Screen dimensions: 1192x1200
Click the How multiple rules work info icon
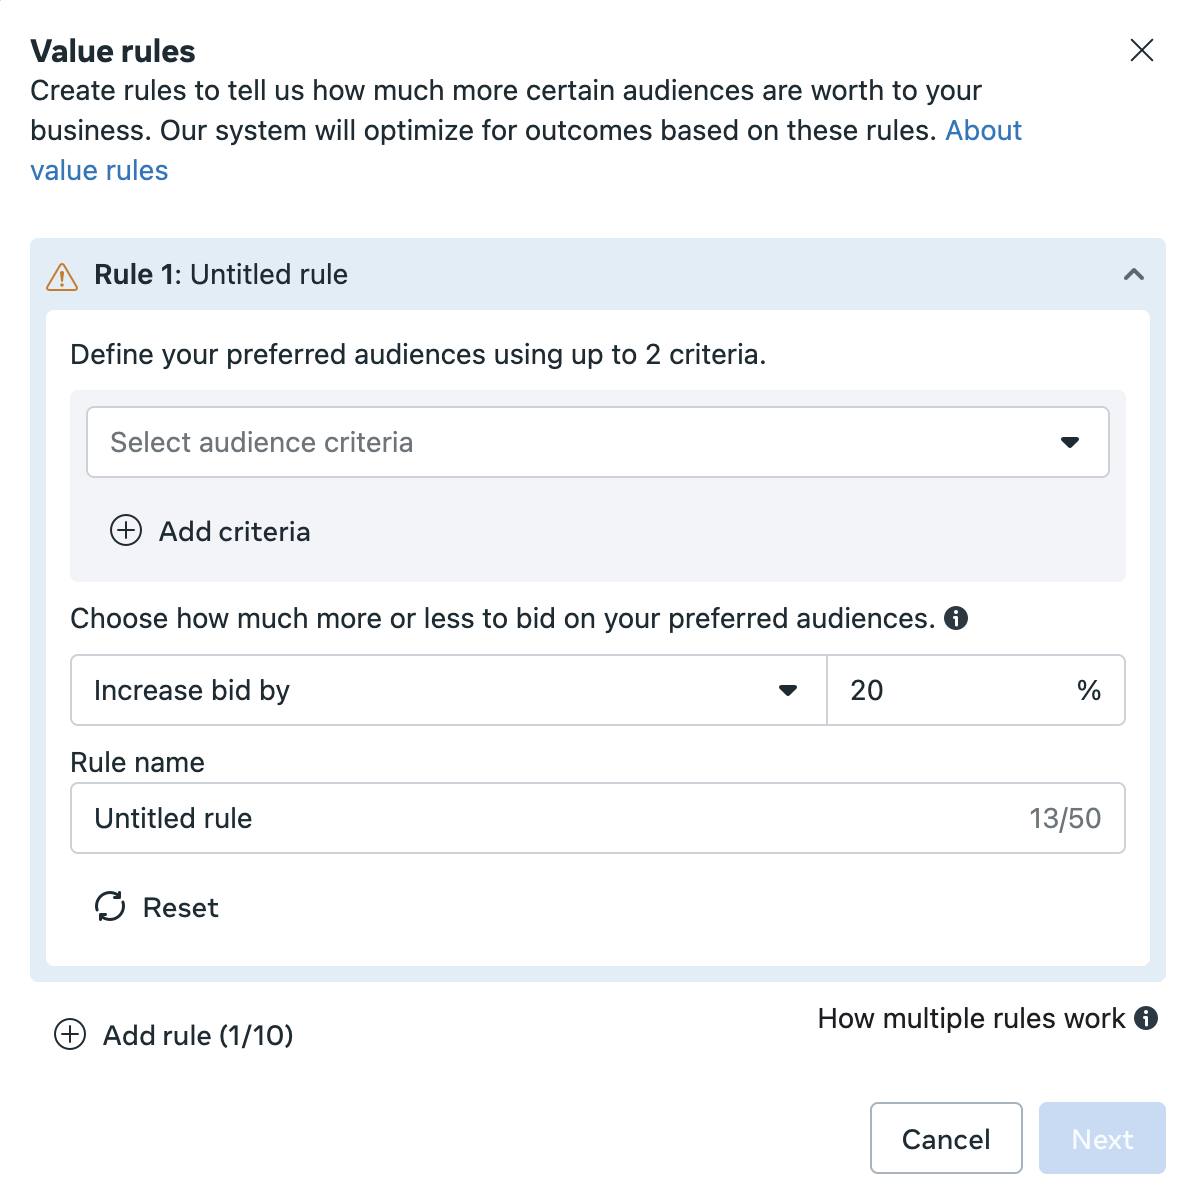[1147, 1018]
